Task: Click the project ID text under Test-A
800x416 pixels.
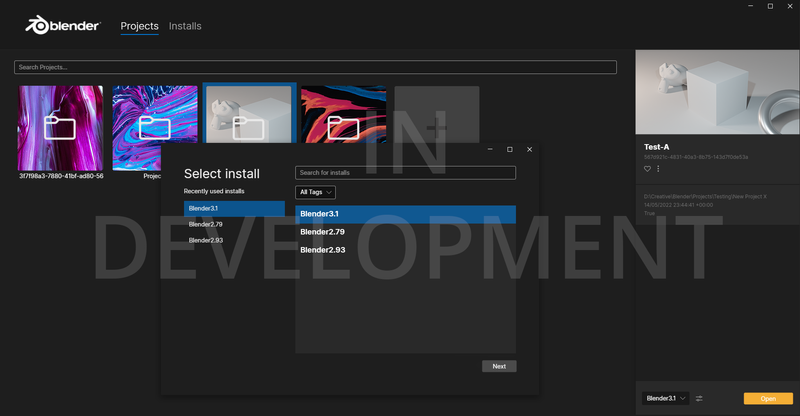Action: [695, 157]
